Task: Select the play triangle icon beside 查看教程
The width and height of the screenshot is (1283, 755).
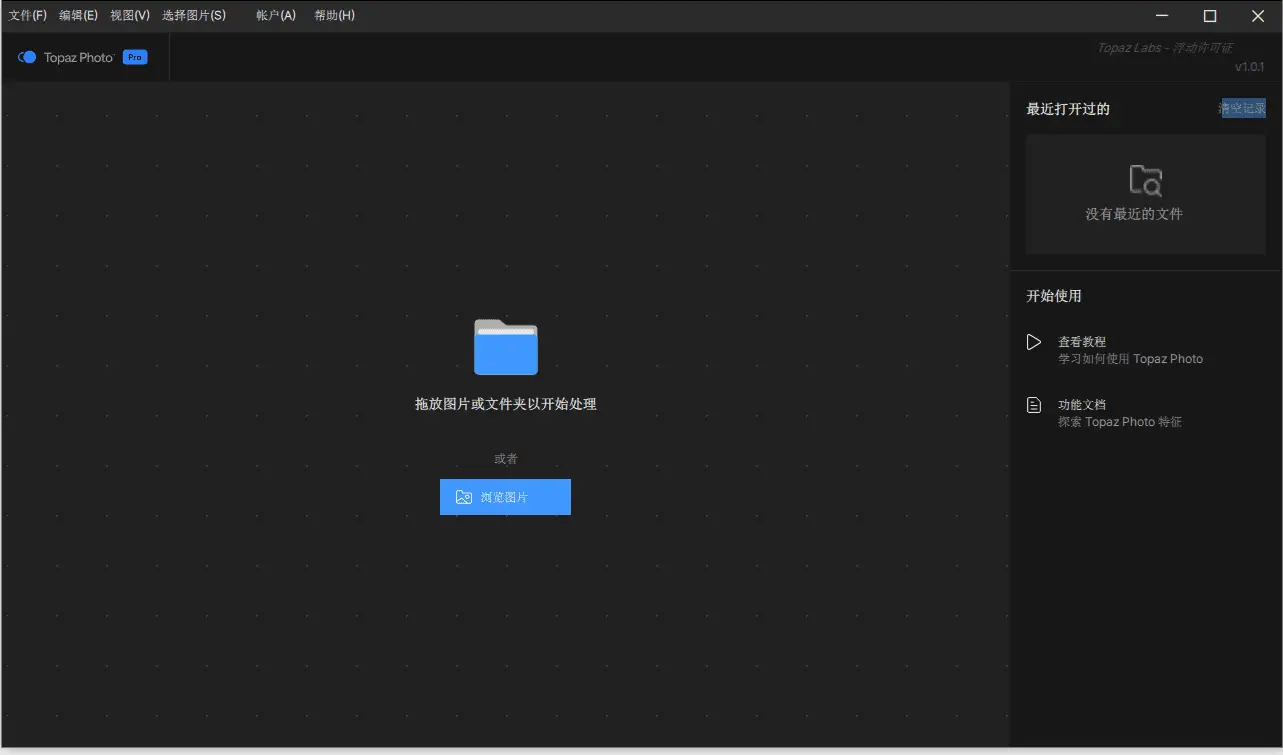Action: 1034,341
